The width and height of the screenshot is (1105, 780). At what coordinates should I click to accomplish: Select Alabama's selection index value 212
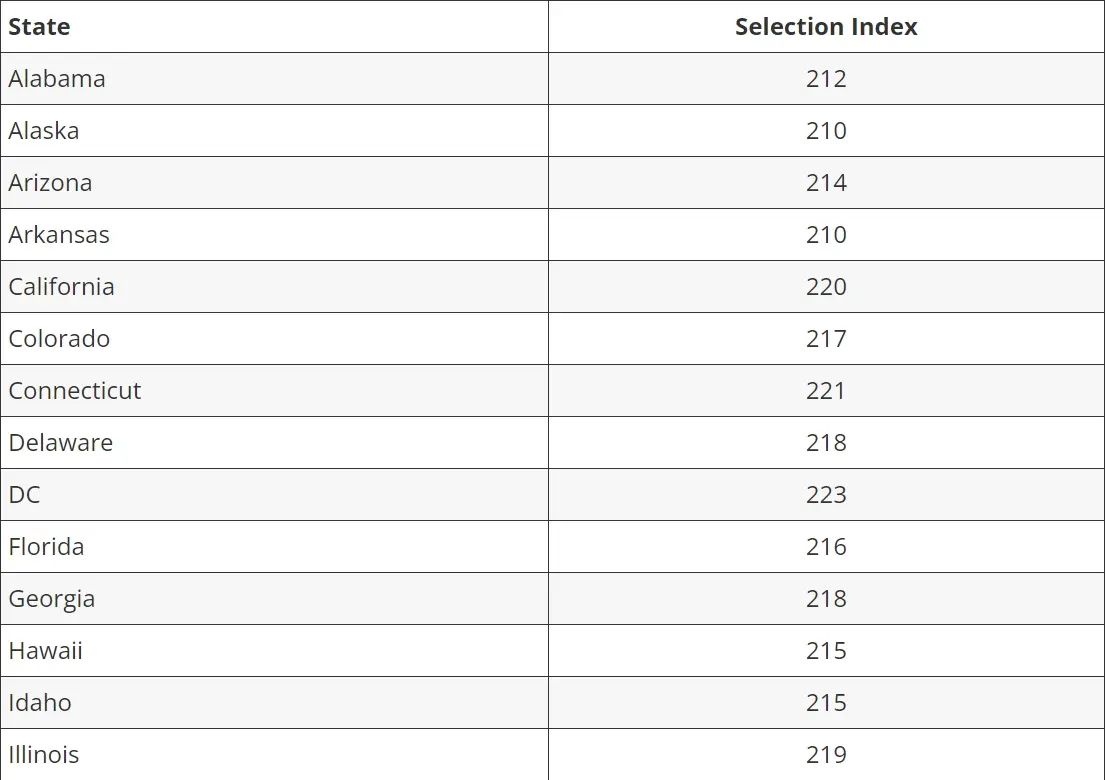[x=826, y=79]
